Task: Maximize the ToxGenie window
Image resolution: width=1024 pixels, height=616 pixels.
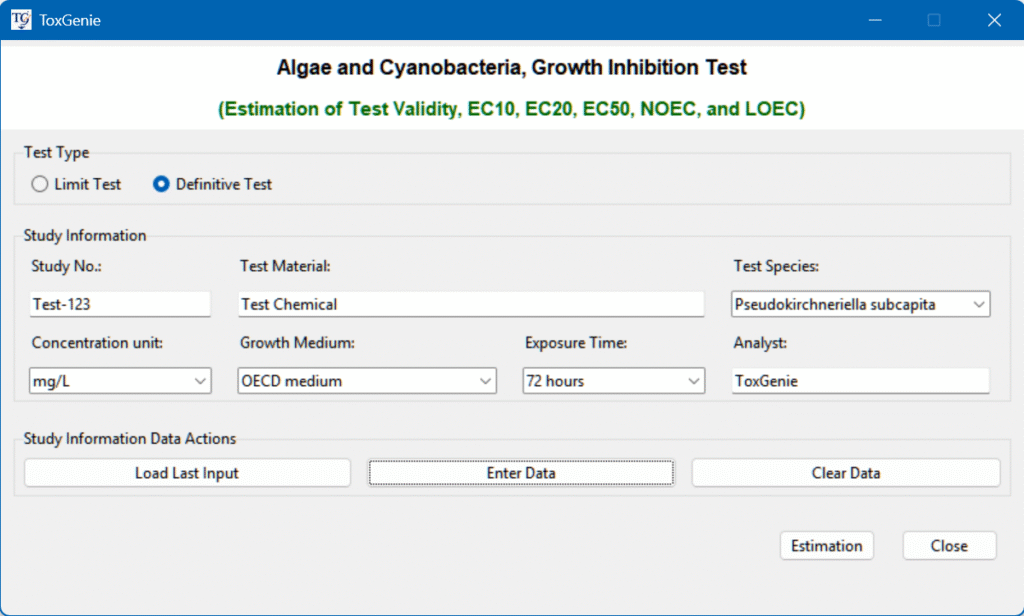Action: (x=934, y=20)
